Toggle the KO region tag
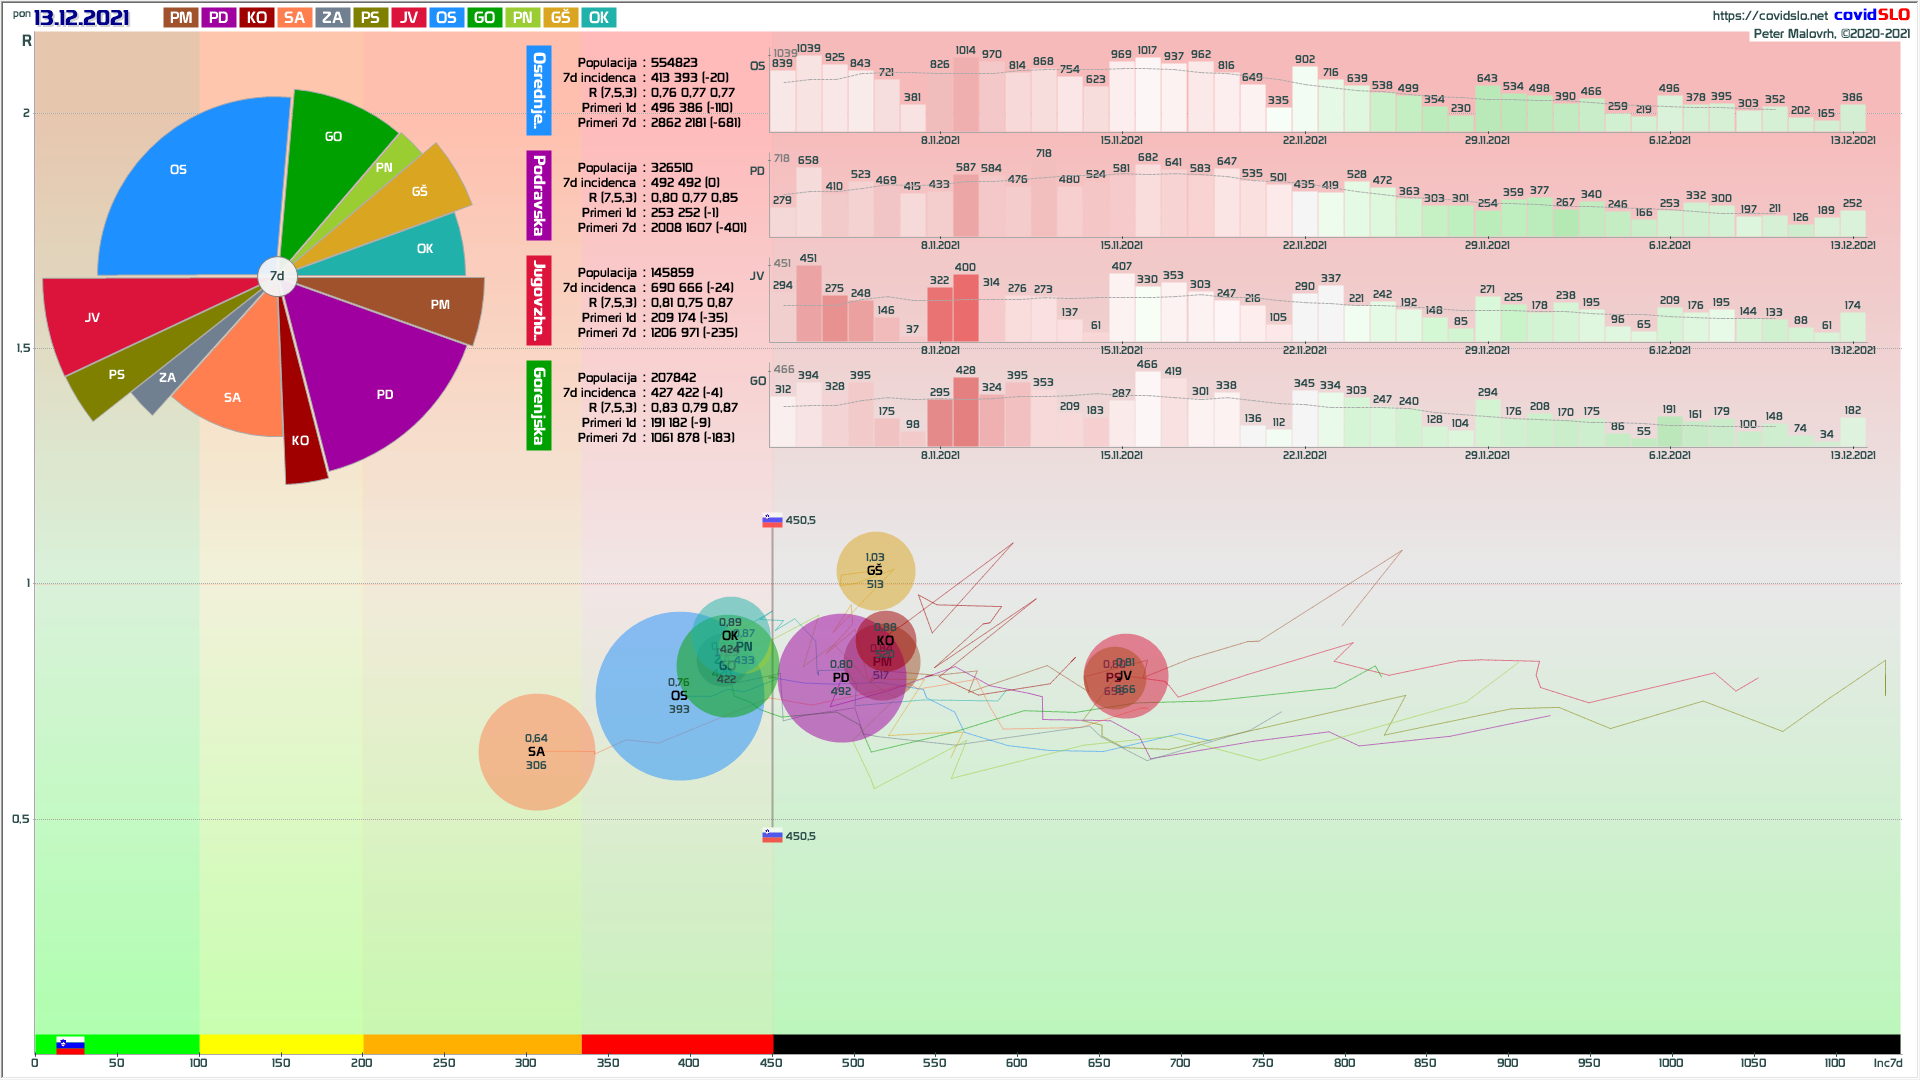1920x1080 pixels. pos(257,17)
